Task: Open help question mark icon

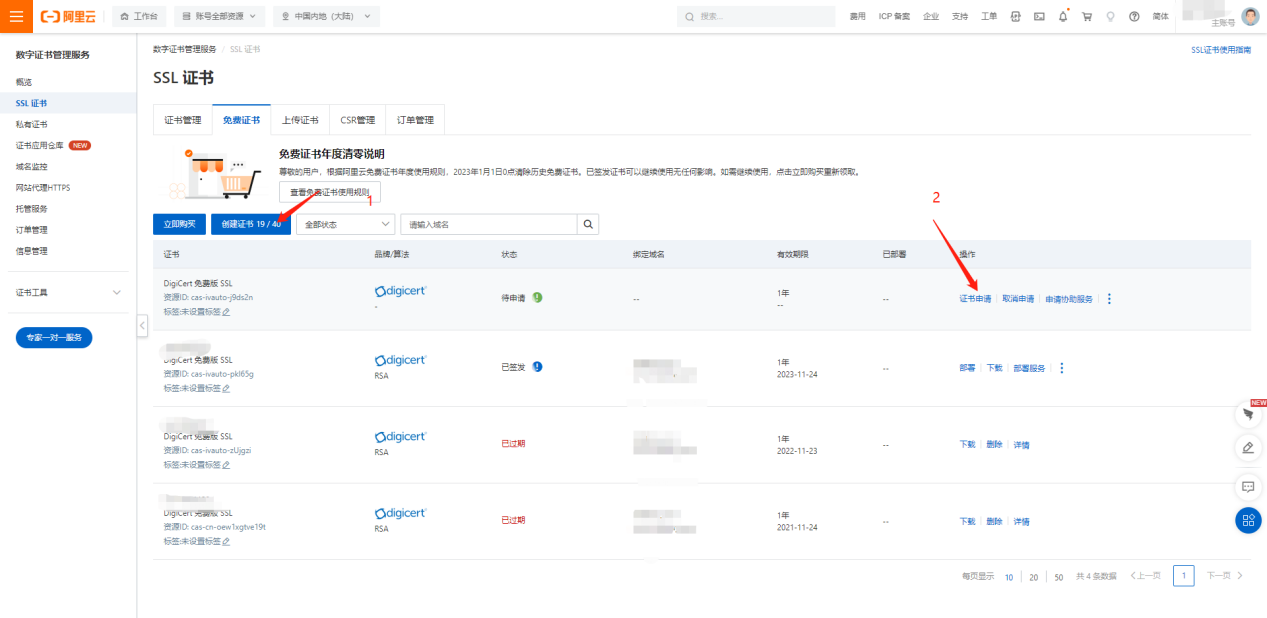Action: pyautogui.click(x=1134, y=17)
